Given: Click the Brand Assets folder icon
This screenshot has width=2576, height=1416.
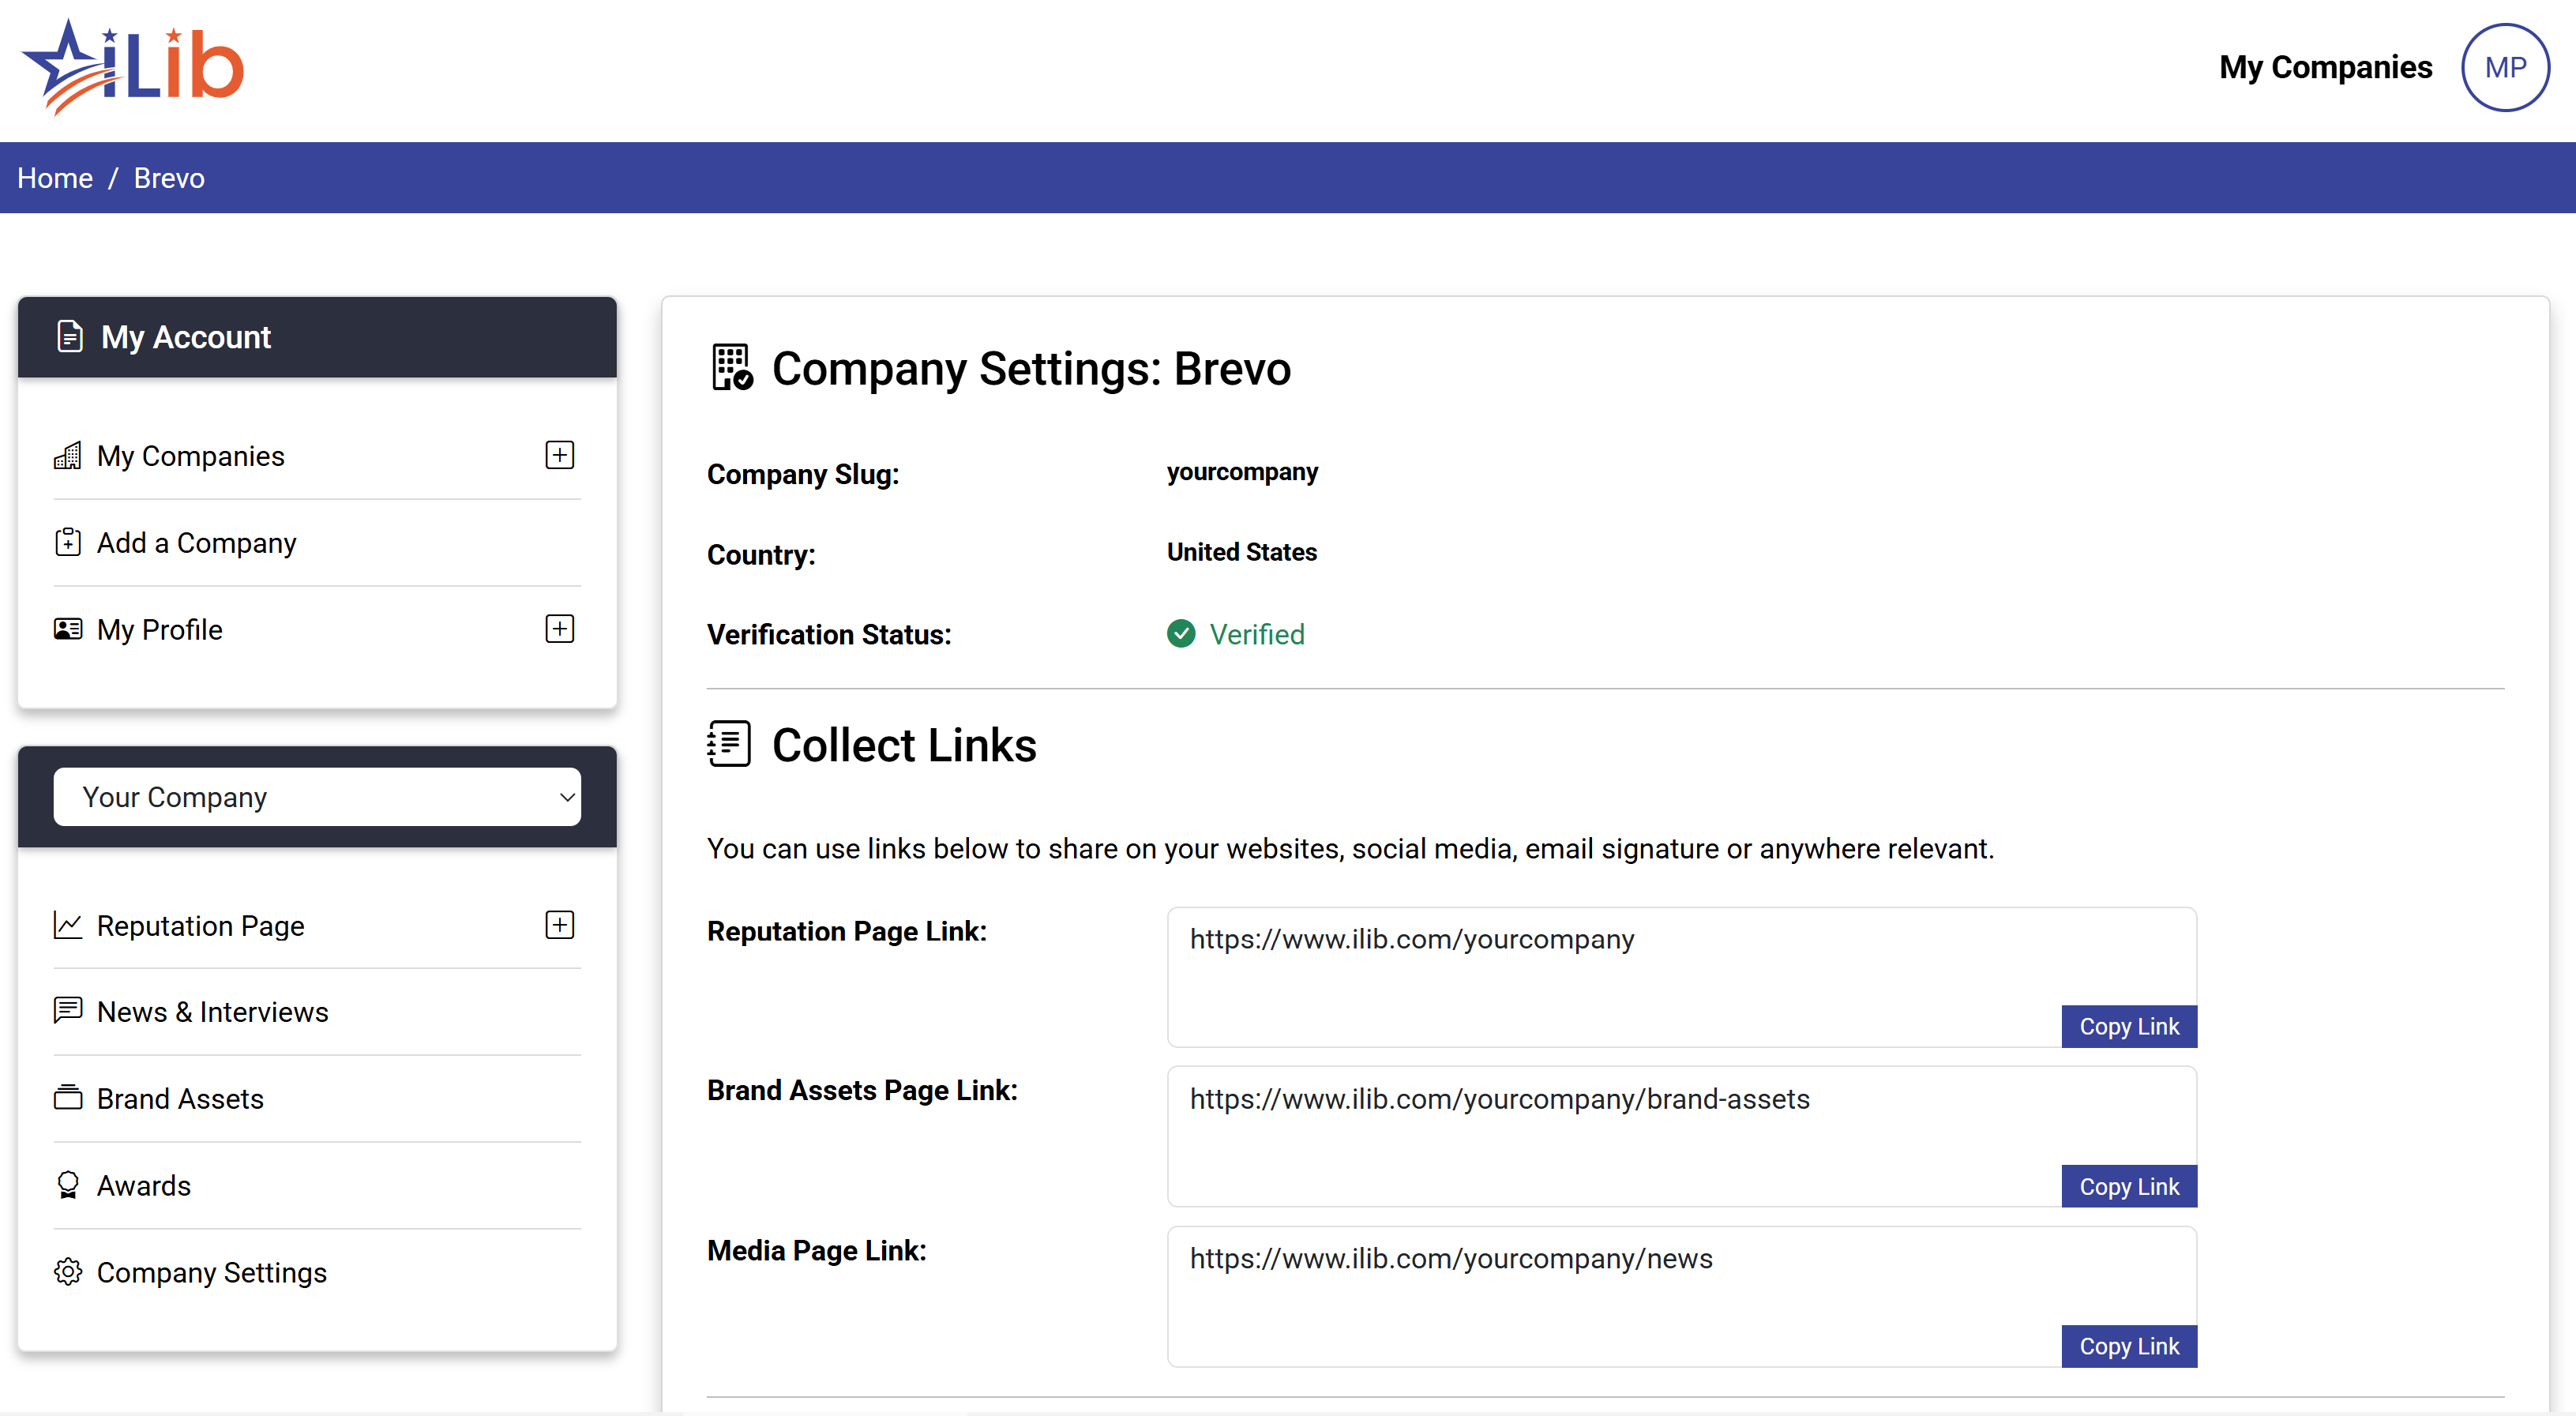Looking at the screenshot, I should click(67, 1098).
